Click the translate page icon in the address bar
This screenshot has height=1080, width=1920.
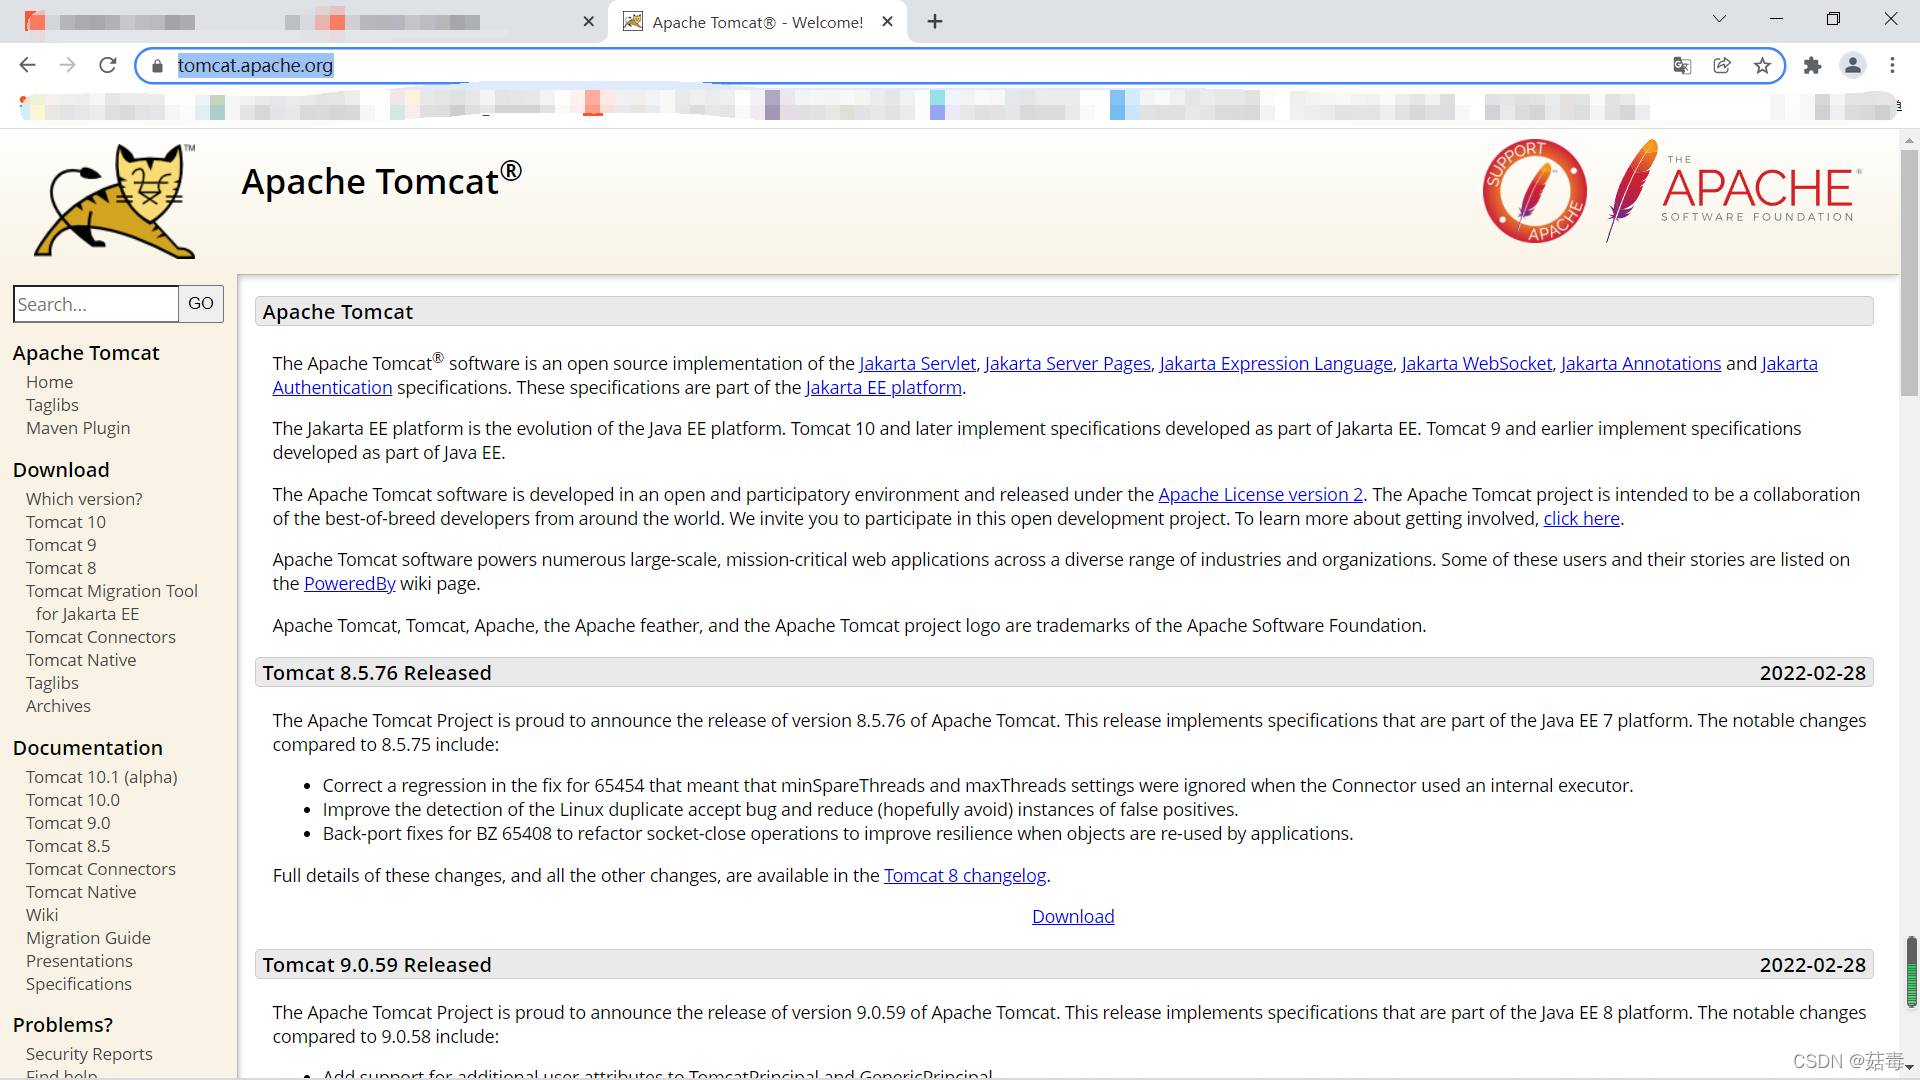coord(1682,66)
